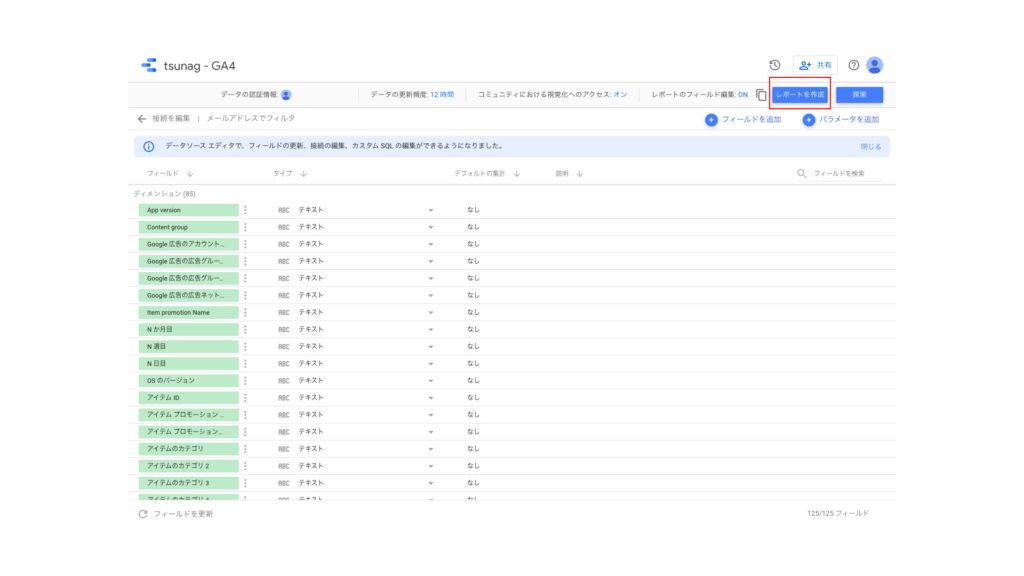
Task: Open type dropdown for アイテム ID row
Action: click(x=431, y=398)
